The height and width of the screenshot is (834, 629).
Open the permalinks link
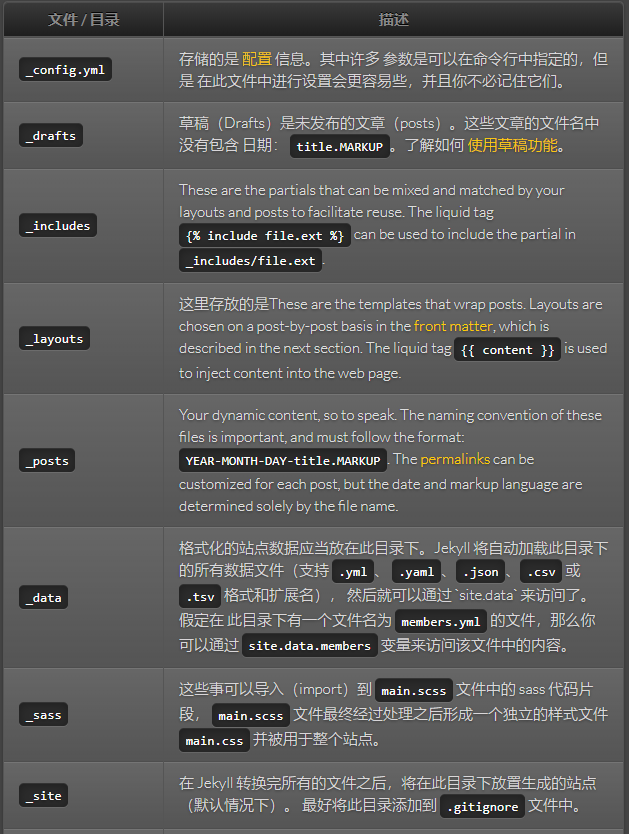[455, 459]
